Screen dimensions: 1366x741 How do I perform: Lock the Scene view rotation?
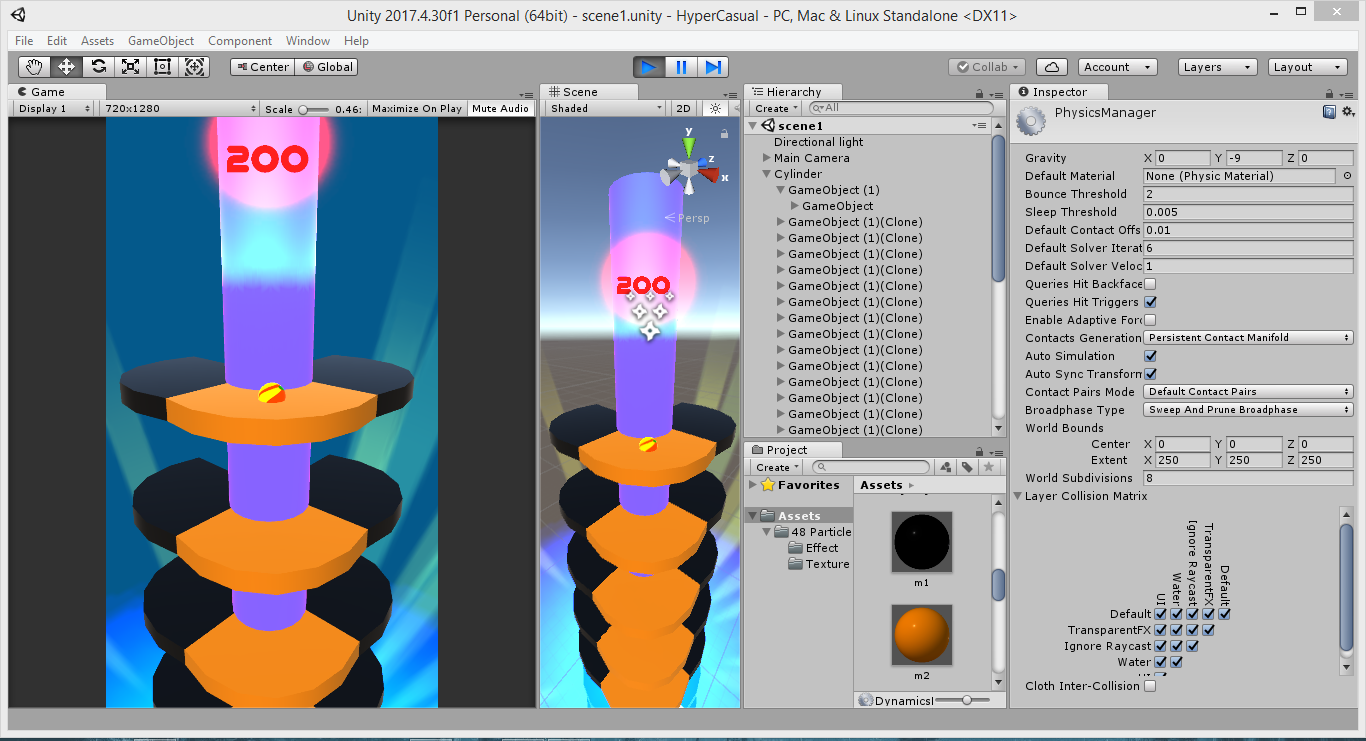click(x=724, y=133)
